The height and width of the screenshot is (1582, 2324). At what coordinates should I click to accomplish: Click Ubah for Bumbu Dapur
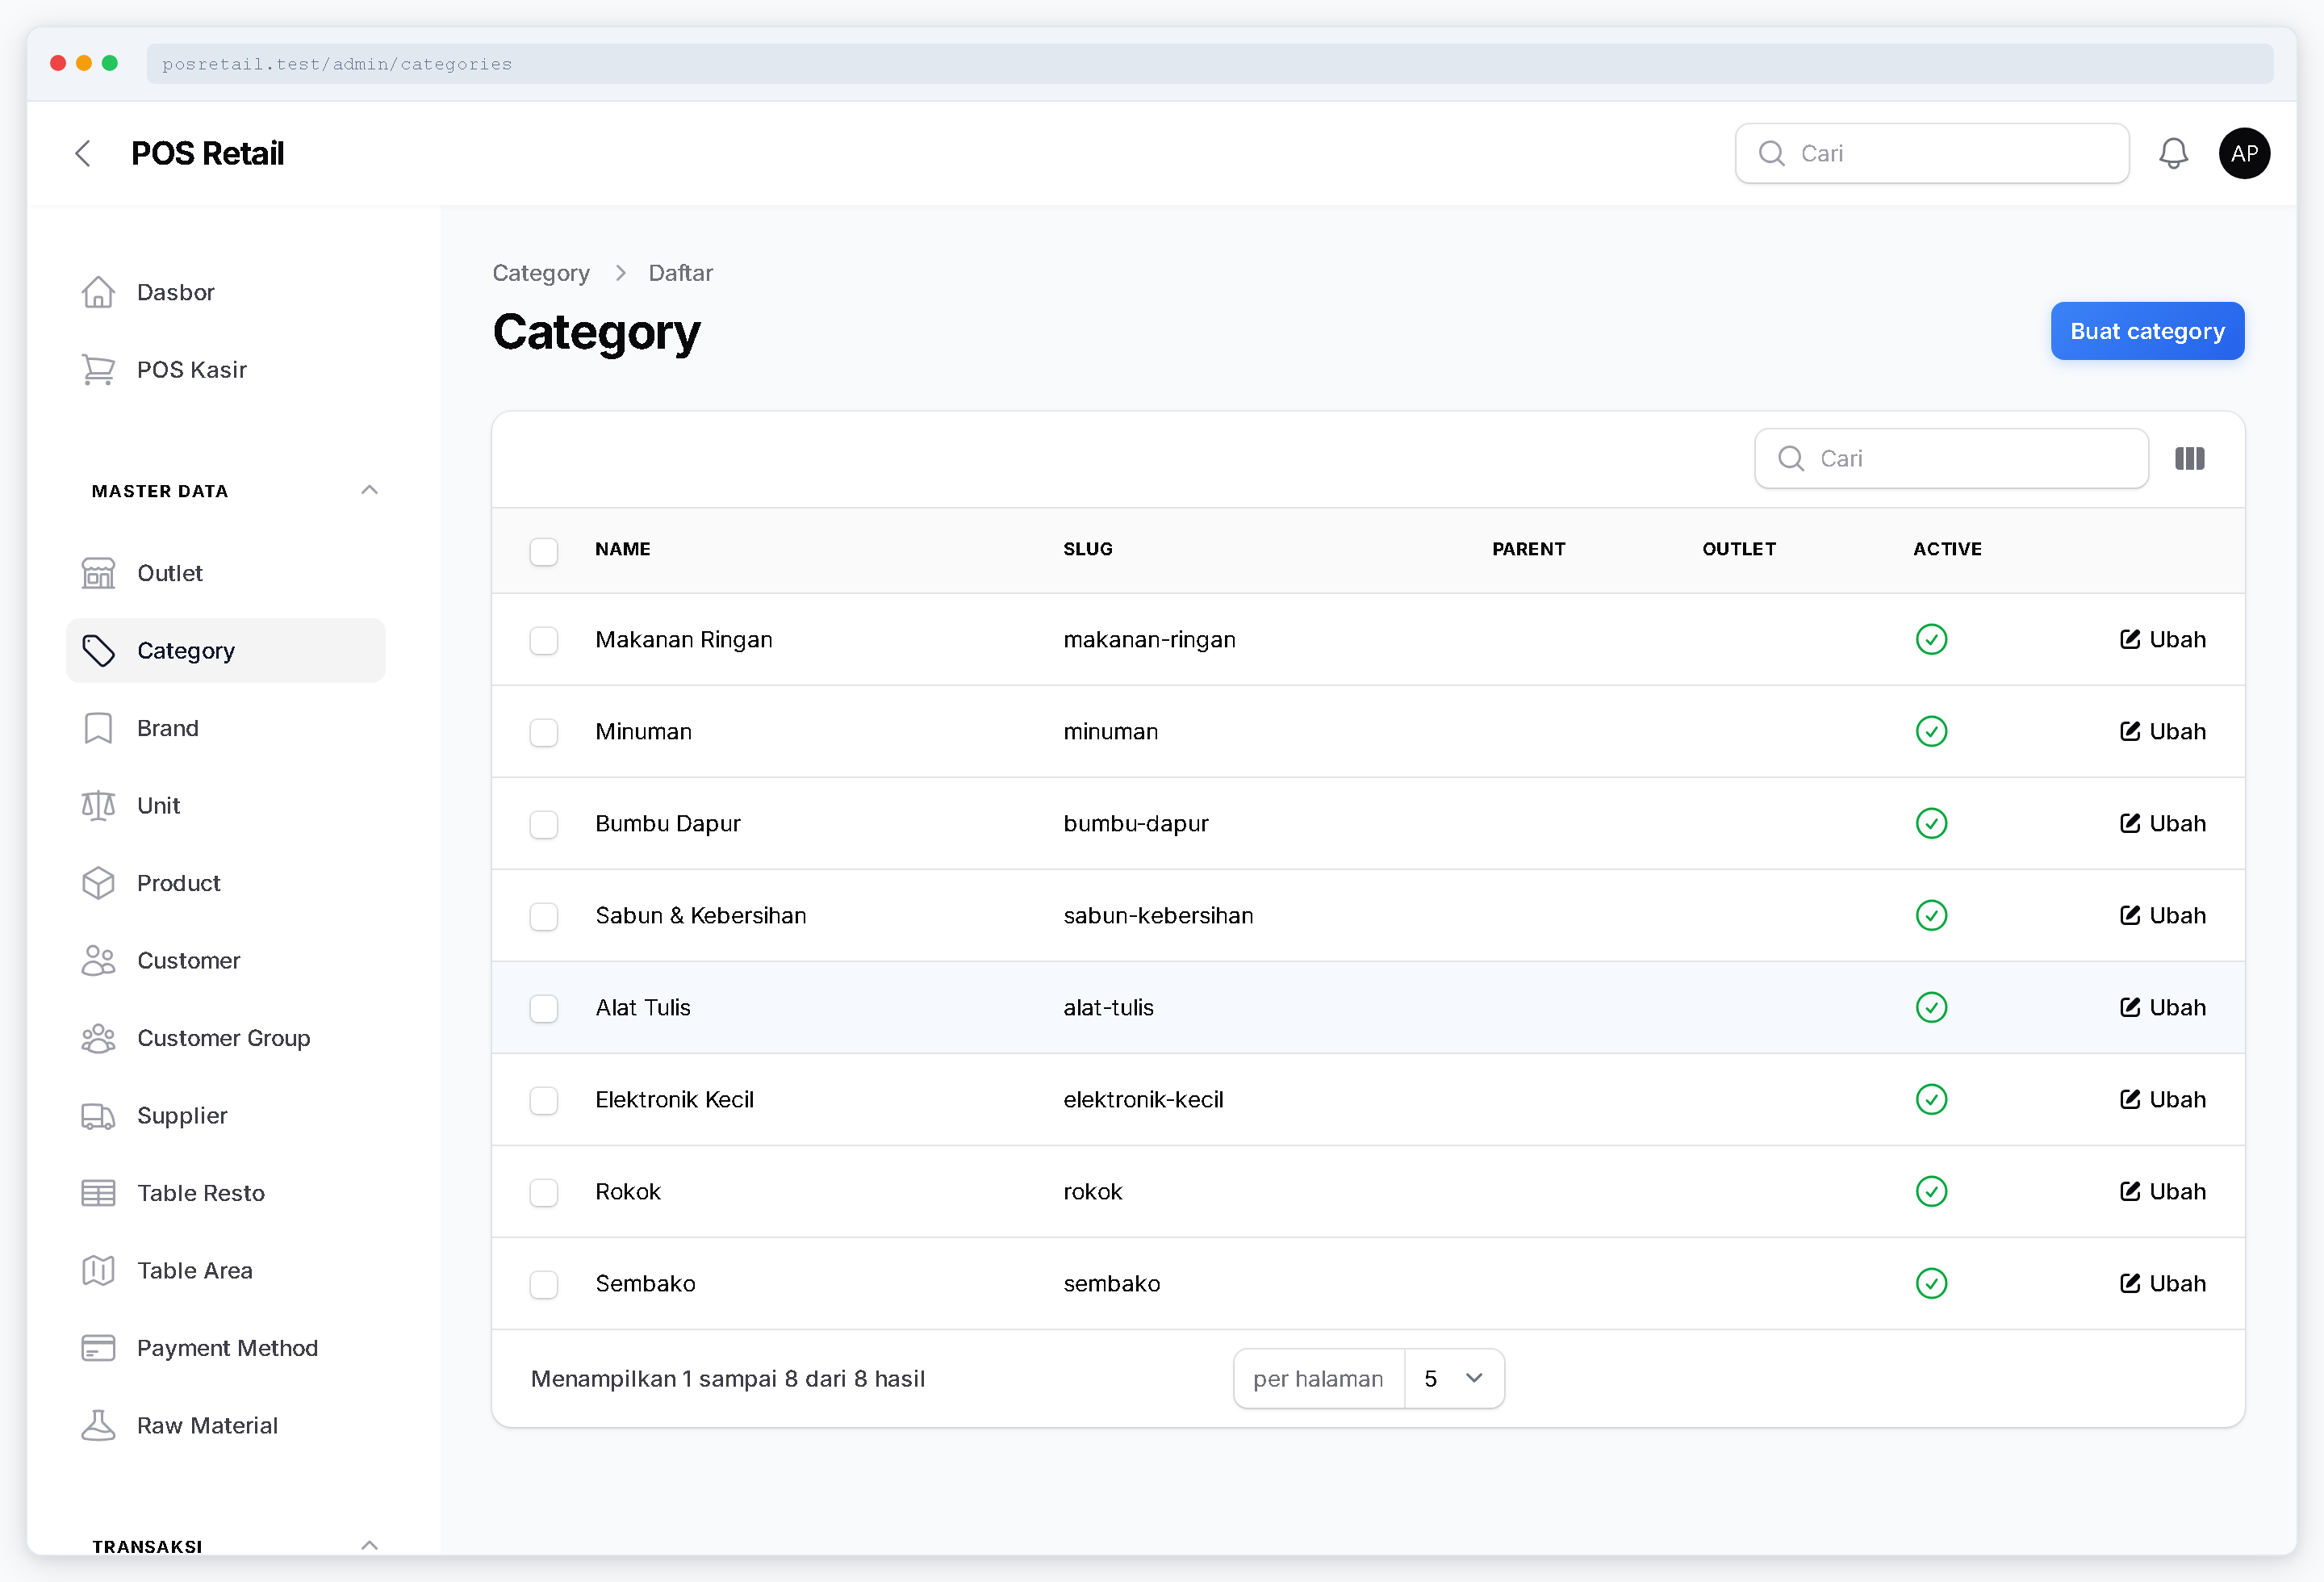click(x=2162, y=824)
